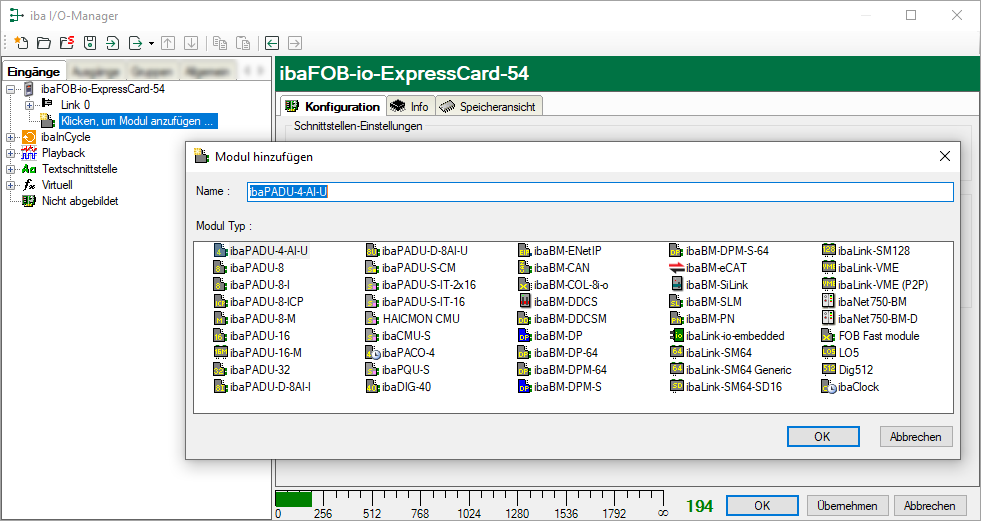The image size is (981, 521).
Task: Click the left arrow navigate back icon
Action: 272,43
